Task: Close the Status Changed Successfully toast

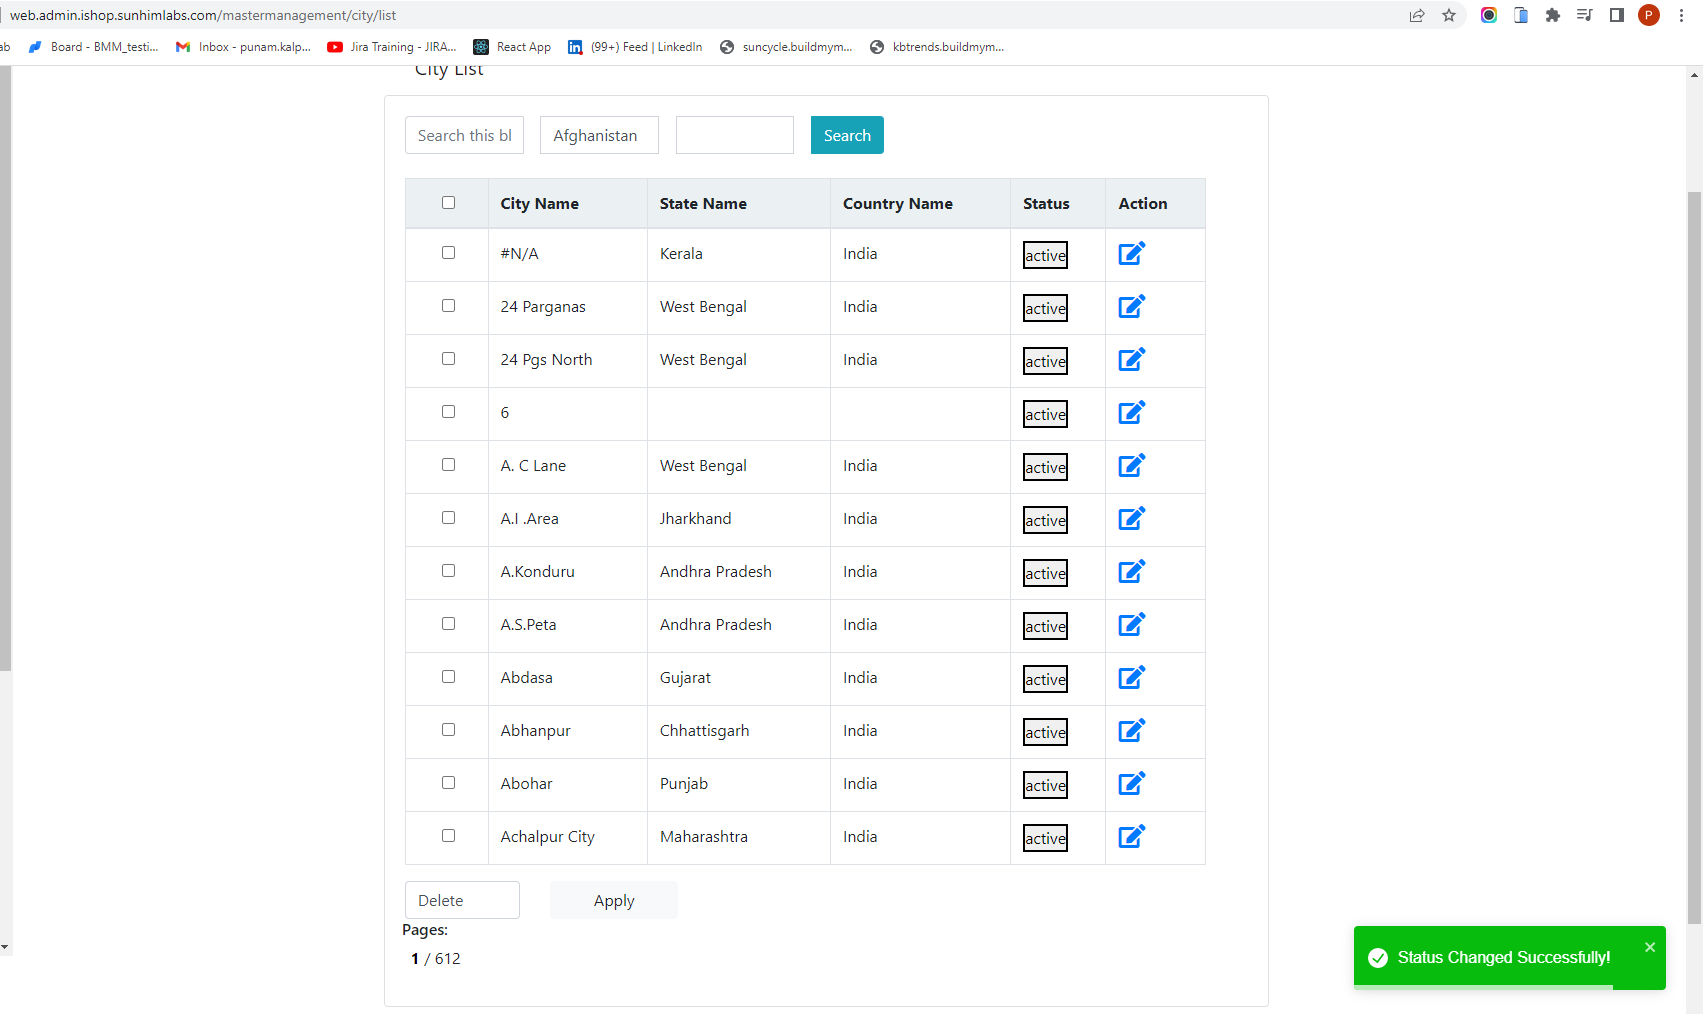Action: point(1650,947)
